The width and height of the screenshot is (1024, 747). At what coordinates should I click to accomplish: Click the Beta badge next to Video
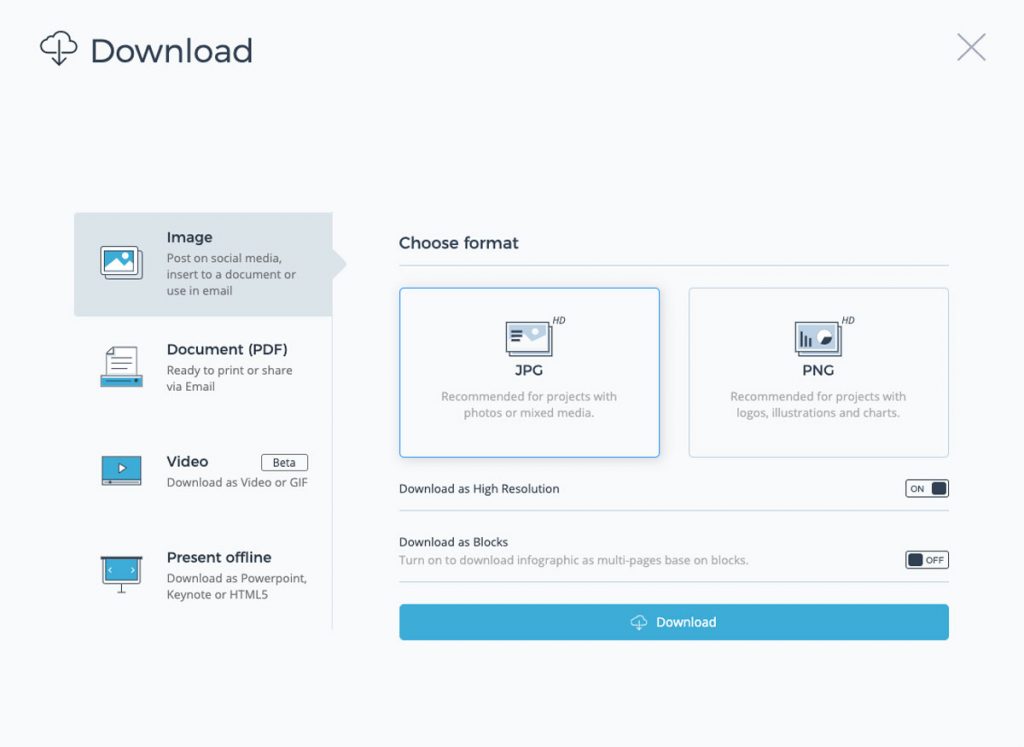click(284, 462)
